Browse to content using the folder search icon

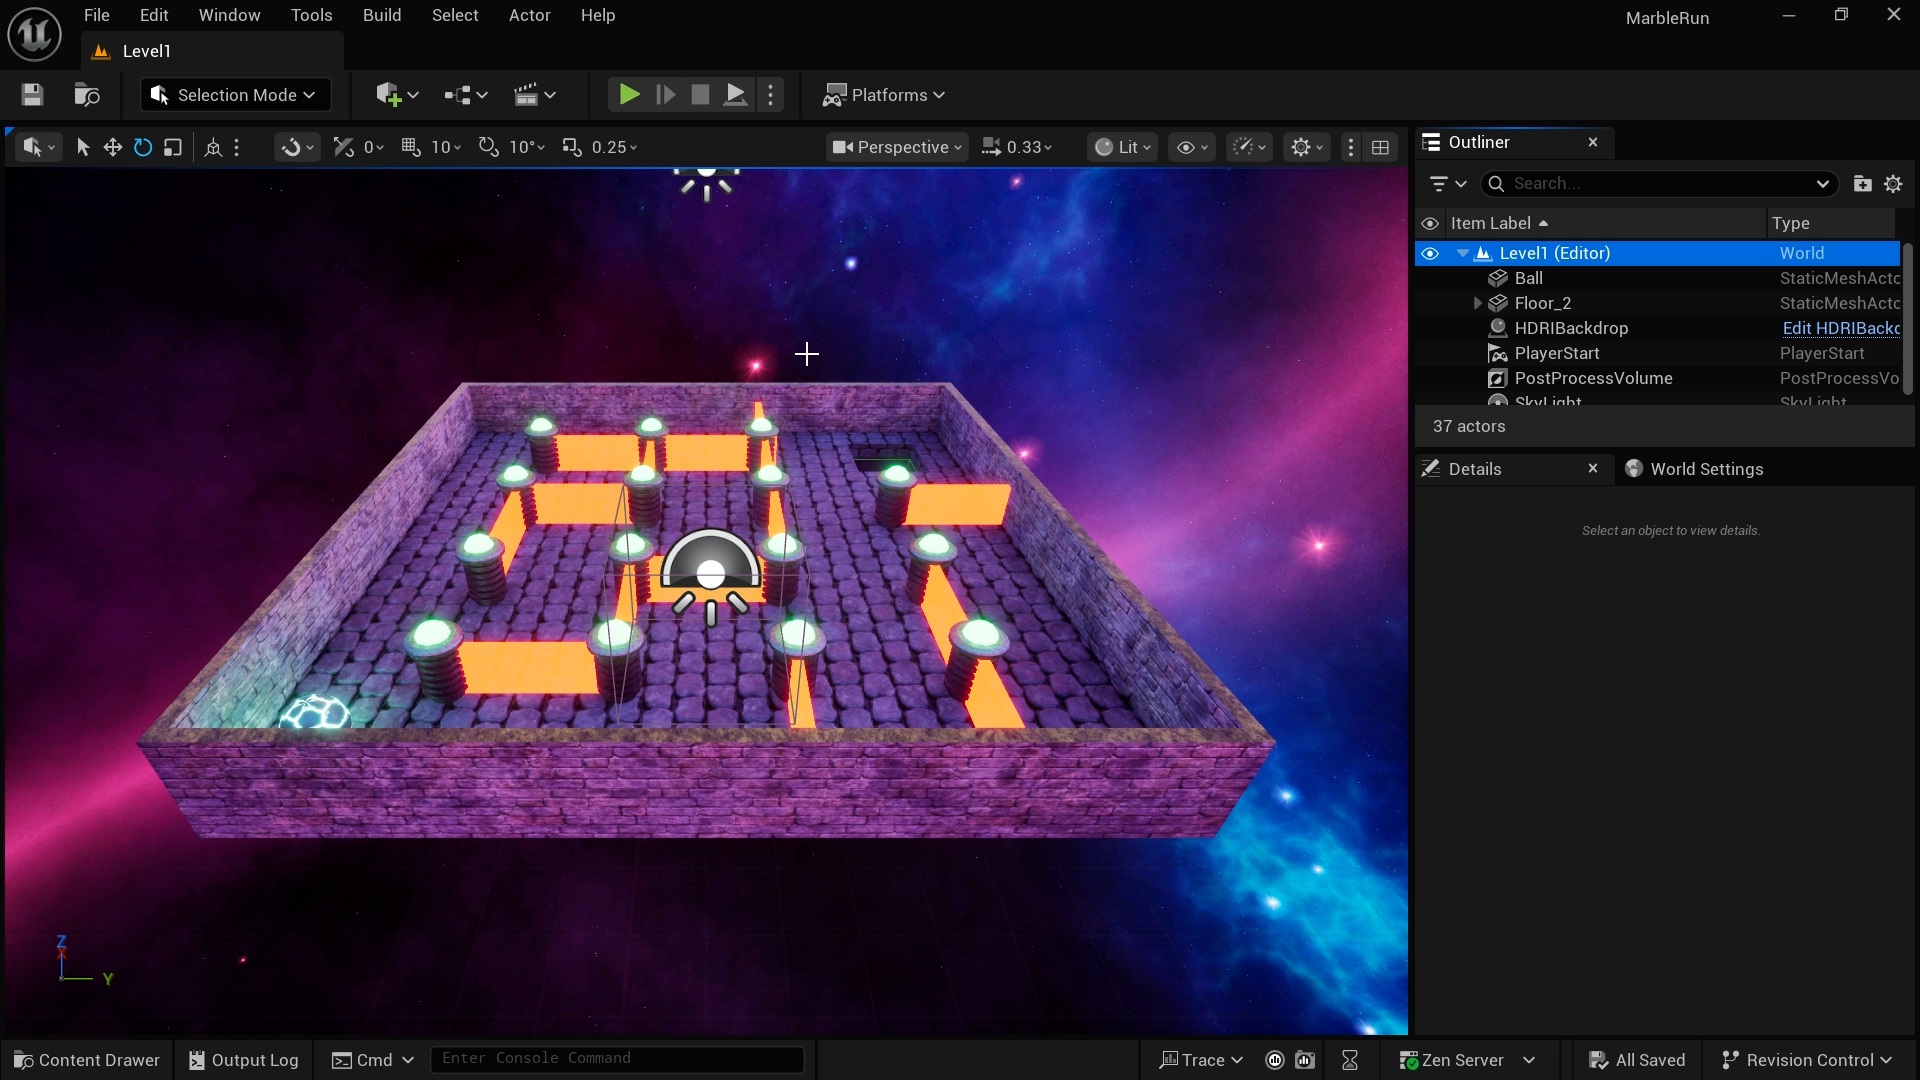87,95
